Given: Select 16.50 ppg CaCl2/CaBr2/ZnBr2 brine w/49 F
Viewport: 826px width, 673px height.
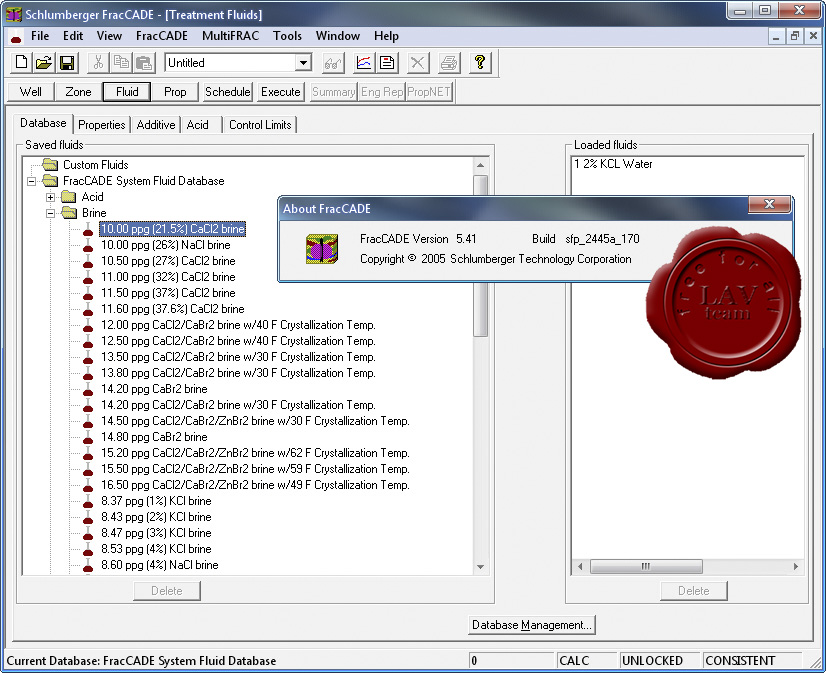Looking at the screenshot, I should point(255,485).
